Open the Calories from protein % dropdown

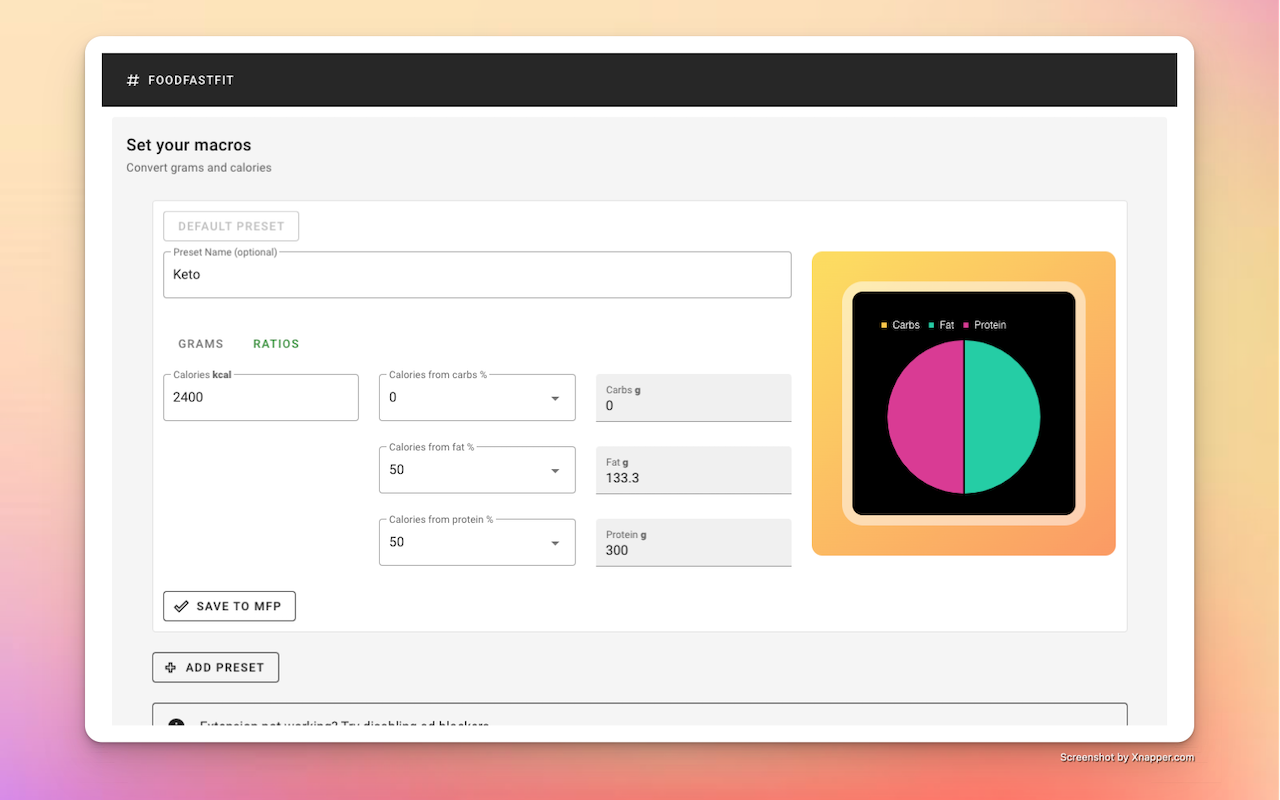coord(477,542)
